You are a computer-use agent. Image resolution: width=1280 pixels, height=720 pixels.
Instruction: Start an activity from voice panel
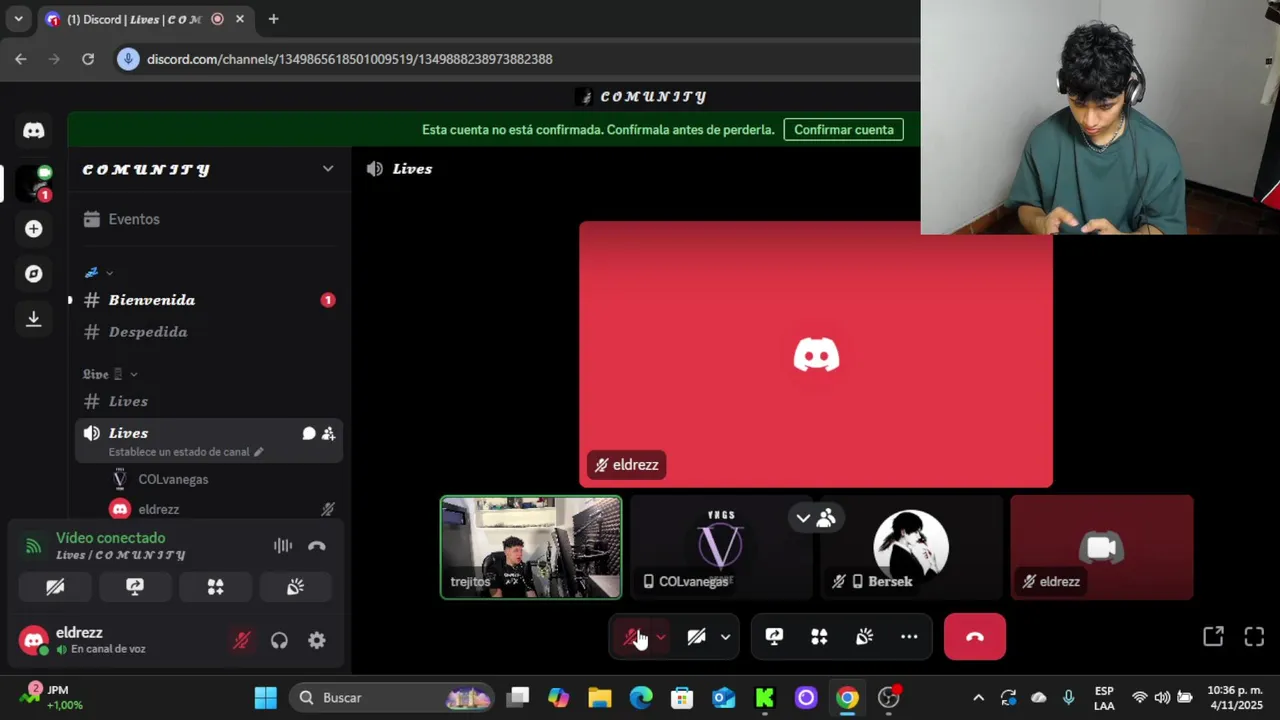pyautogui.click(x=215, y=587)
